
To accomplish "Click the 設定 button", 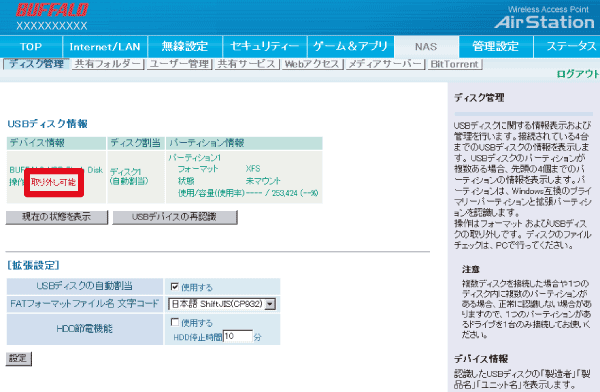I will coord(18,359).
